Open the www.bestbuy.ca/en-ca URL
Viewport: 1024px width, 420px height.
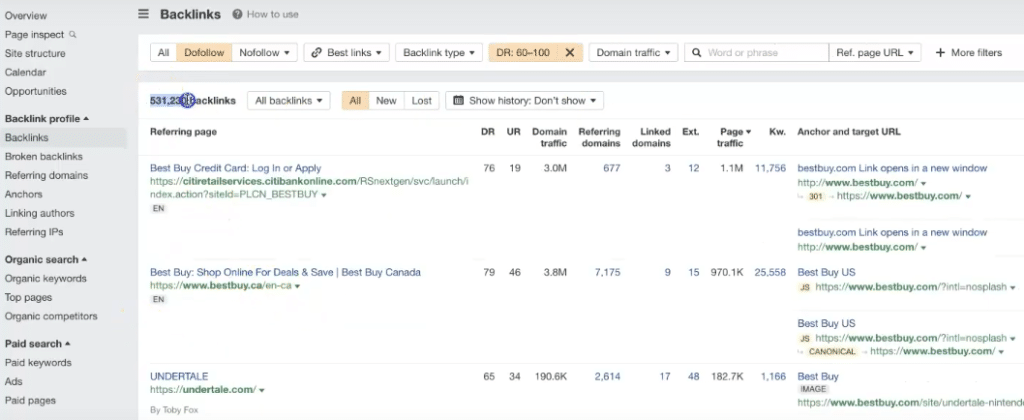(x=221, y=285)
